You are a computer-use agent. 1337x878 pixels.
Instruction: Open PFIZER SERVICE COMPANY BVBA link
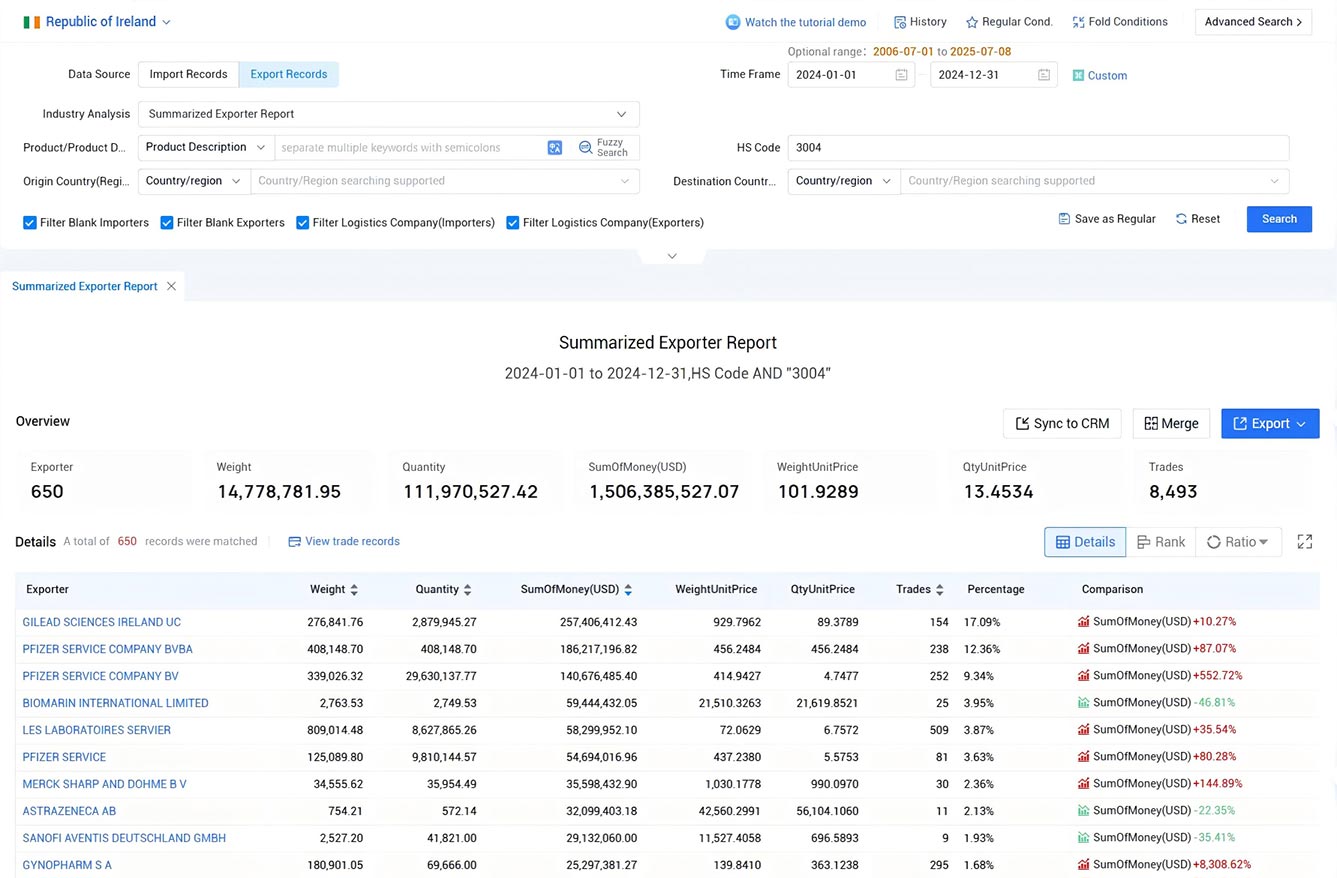point(108,649)
